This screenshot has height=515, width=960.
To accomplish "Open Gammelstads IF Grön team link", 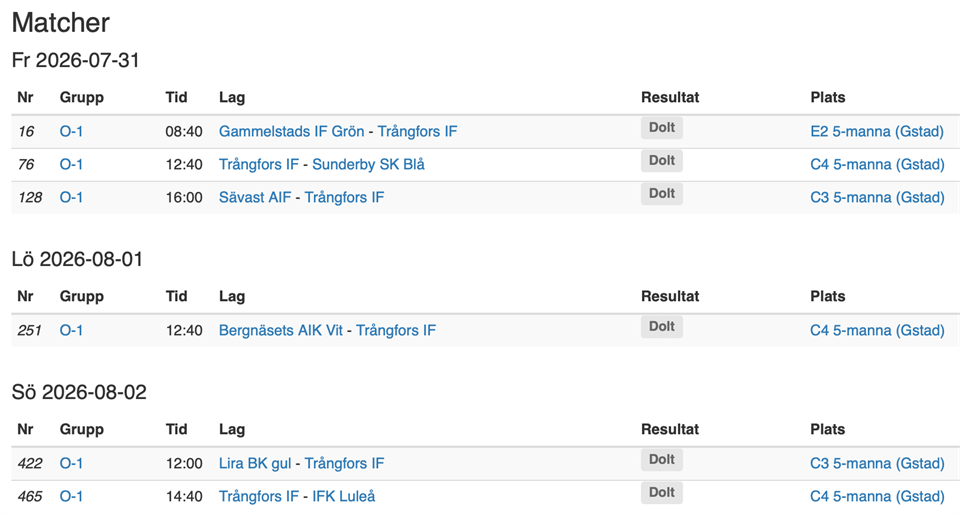I will click(291, 132).
